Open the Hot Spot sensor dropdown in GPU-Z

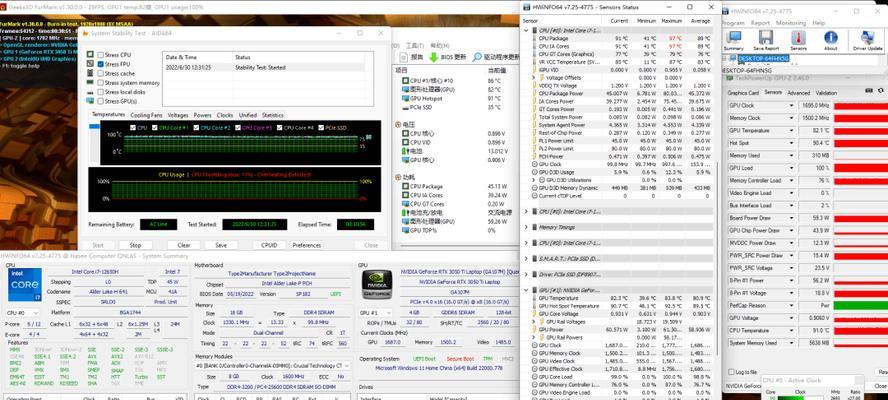(x=792, y=143)
